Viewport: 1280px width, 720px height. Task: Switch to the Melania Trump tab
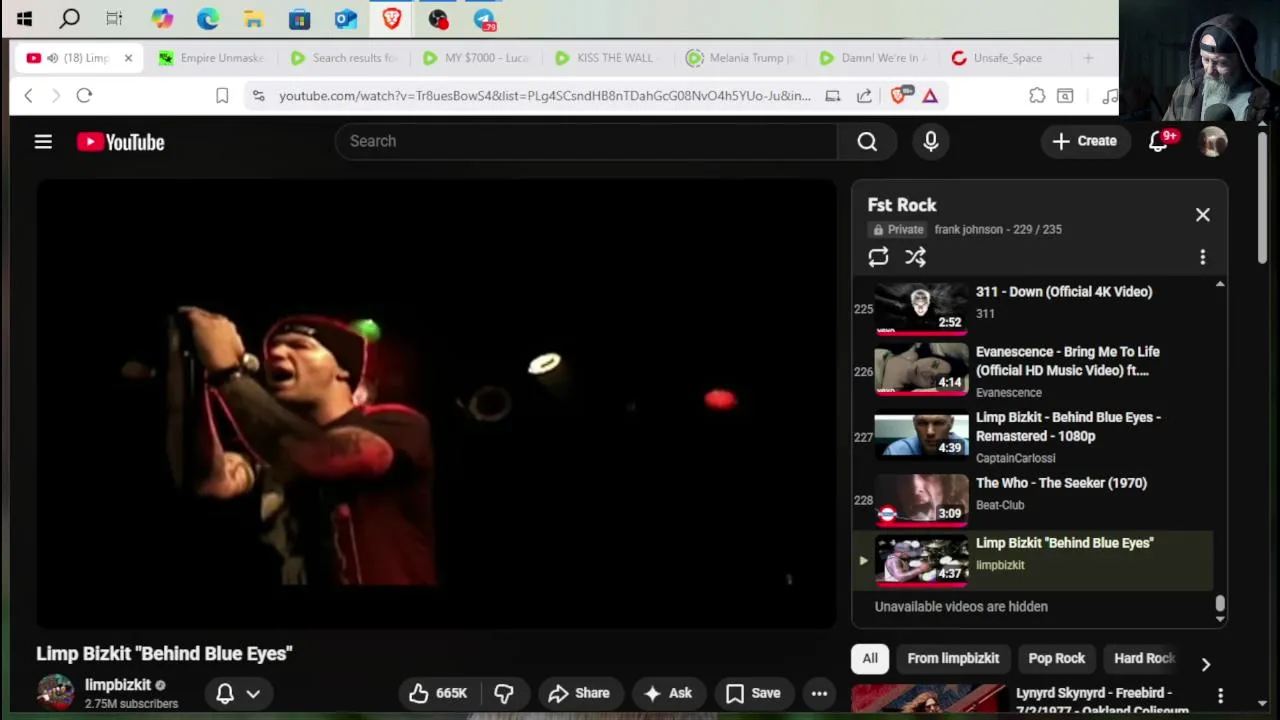point(742,58)
